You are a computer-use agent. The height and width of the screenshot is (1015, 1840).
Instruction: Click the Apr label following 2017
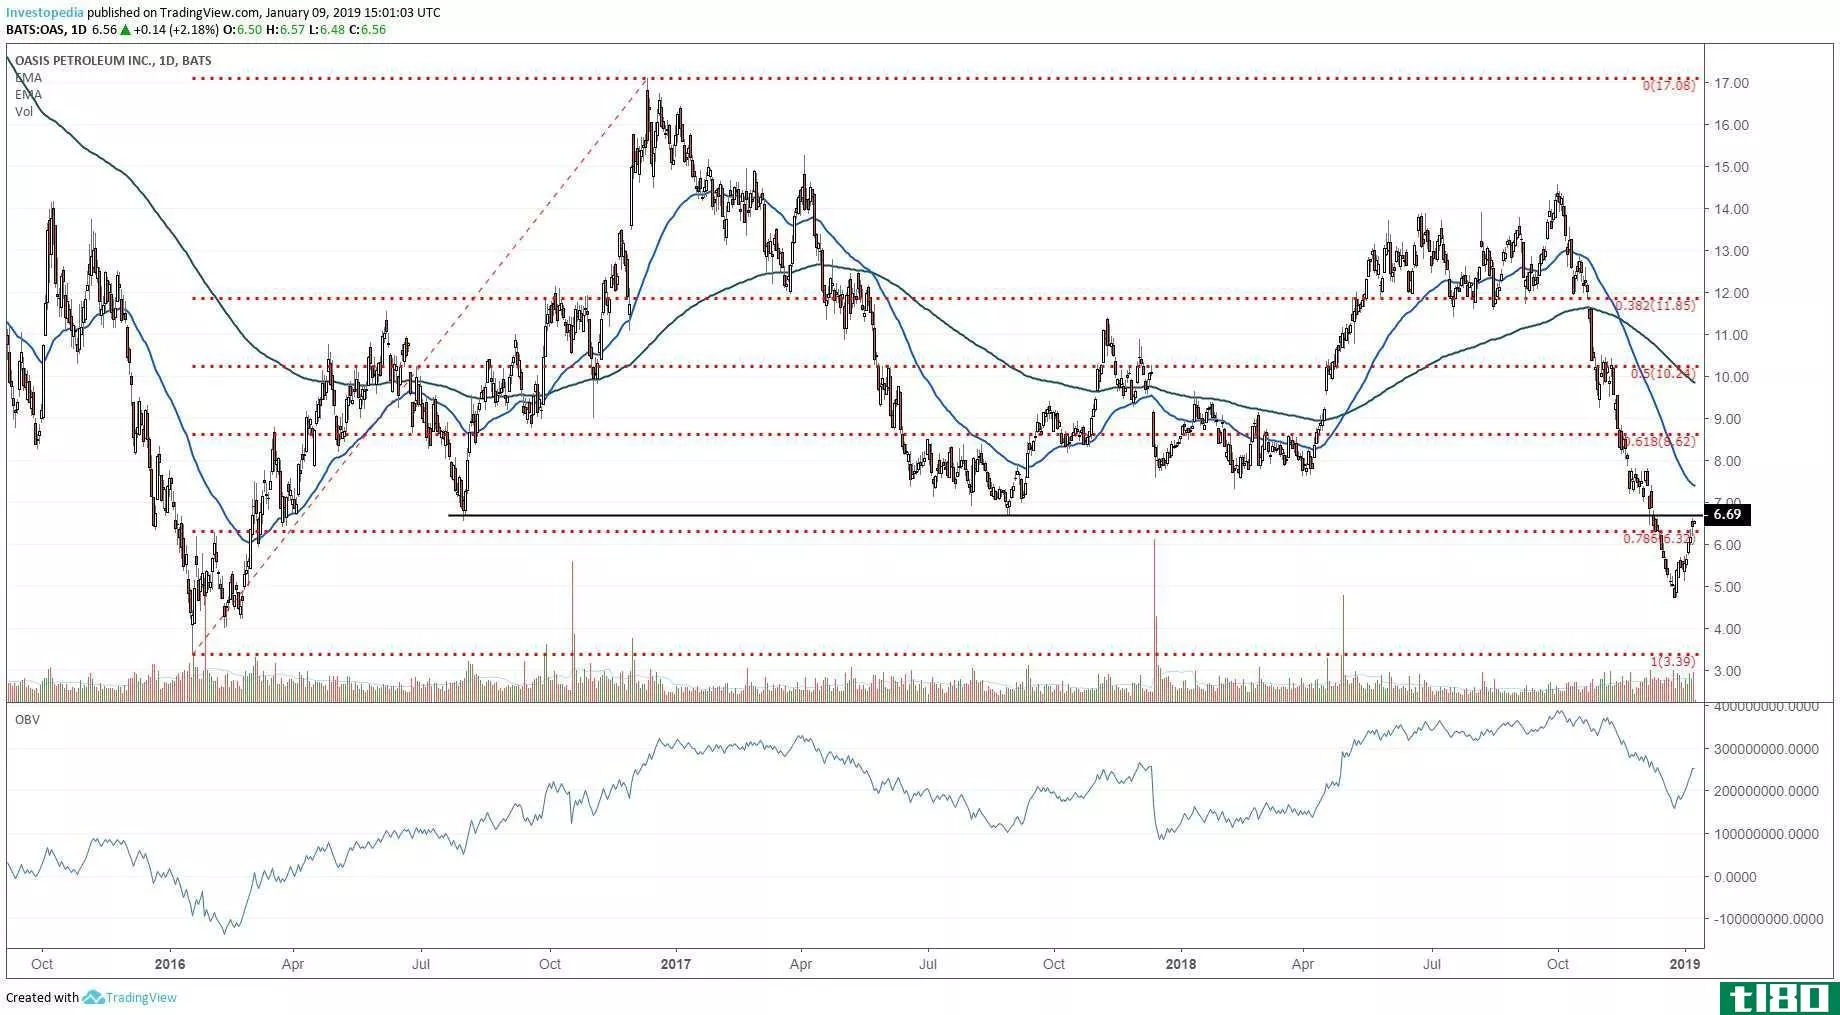pos(801,965)
